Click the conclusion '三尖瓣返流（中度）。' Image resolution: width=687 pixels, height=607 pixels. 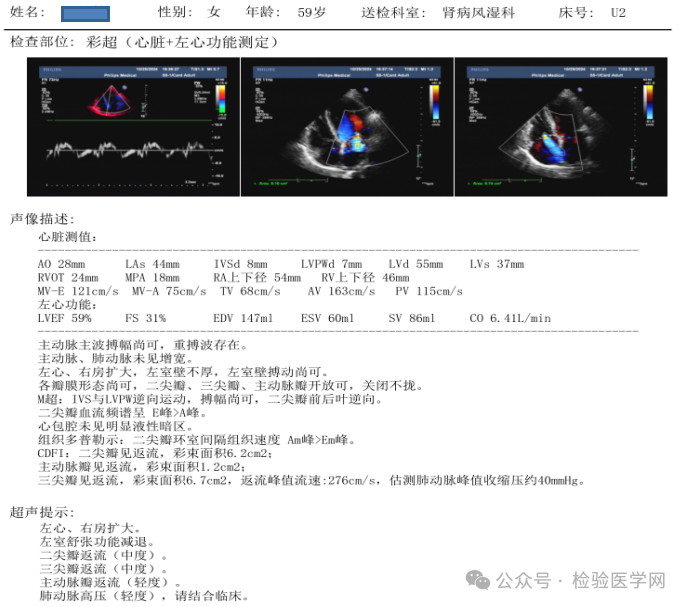coord(104,569)
